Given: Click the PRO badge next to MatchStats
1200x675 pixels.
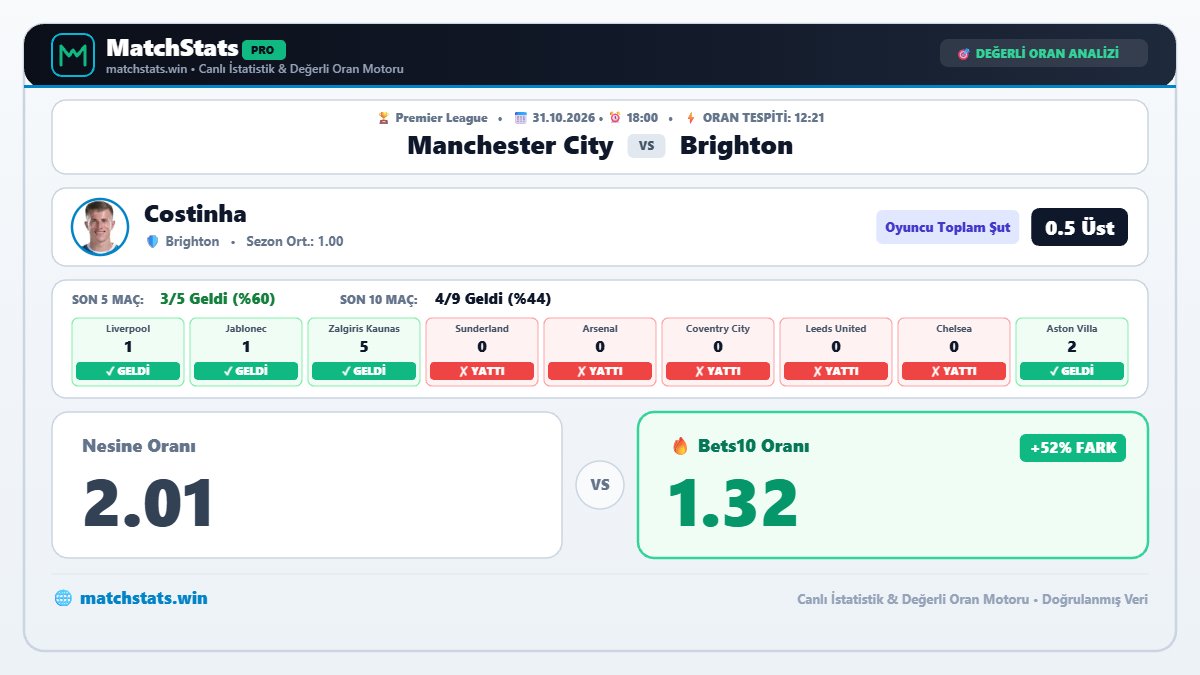Looking at the screenshot, I should tap(264, 49).
